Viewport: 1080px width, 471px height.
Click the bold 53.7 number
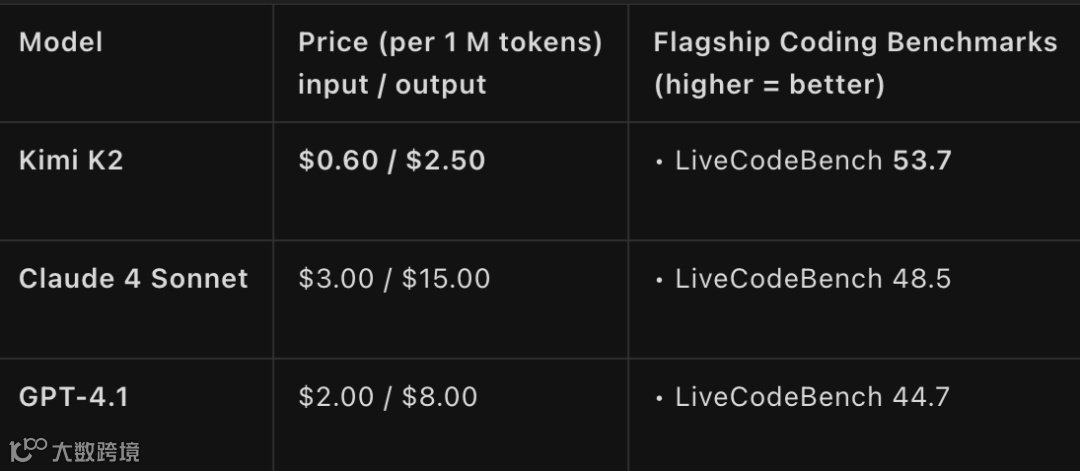tap(922, 160)
